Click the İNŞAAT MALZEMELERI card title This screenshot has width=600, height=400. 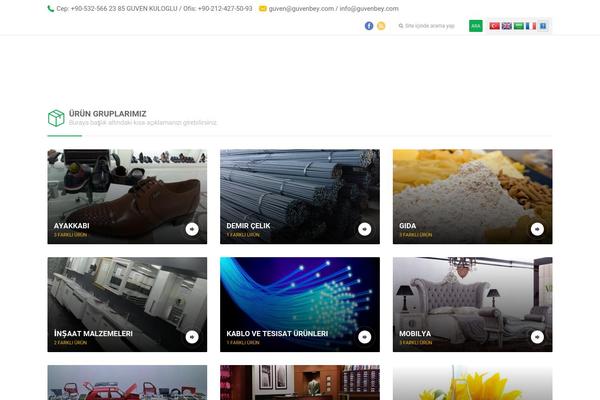93,333
